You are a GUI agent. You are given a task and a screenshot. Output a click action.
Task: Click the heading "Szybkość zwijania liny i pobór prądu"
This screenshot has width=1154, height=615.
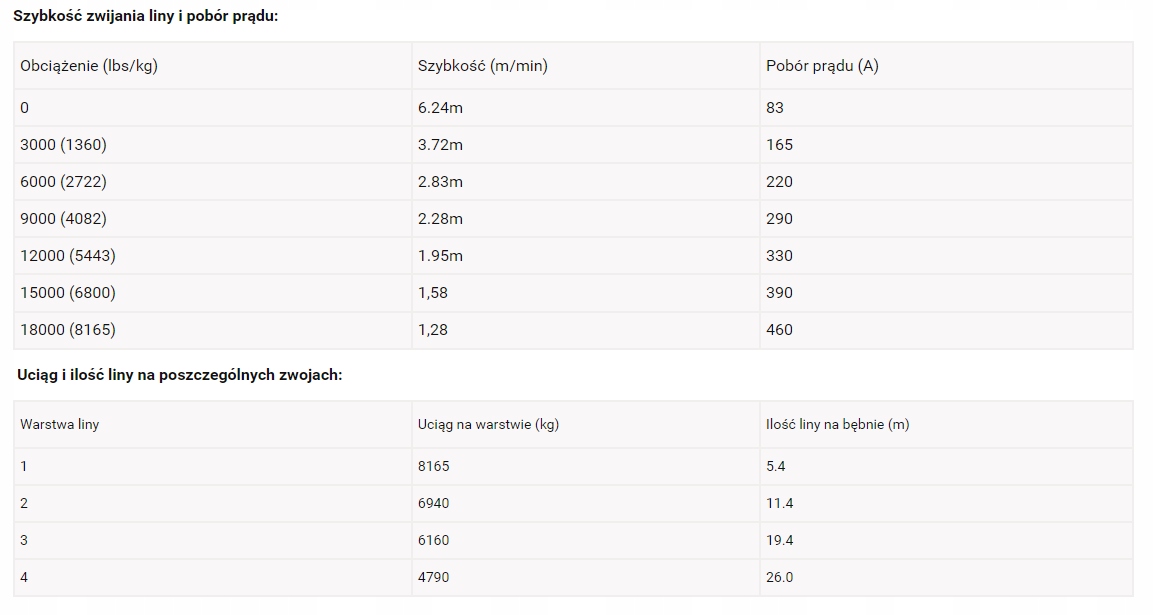tap(145, 17)
